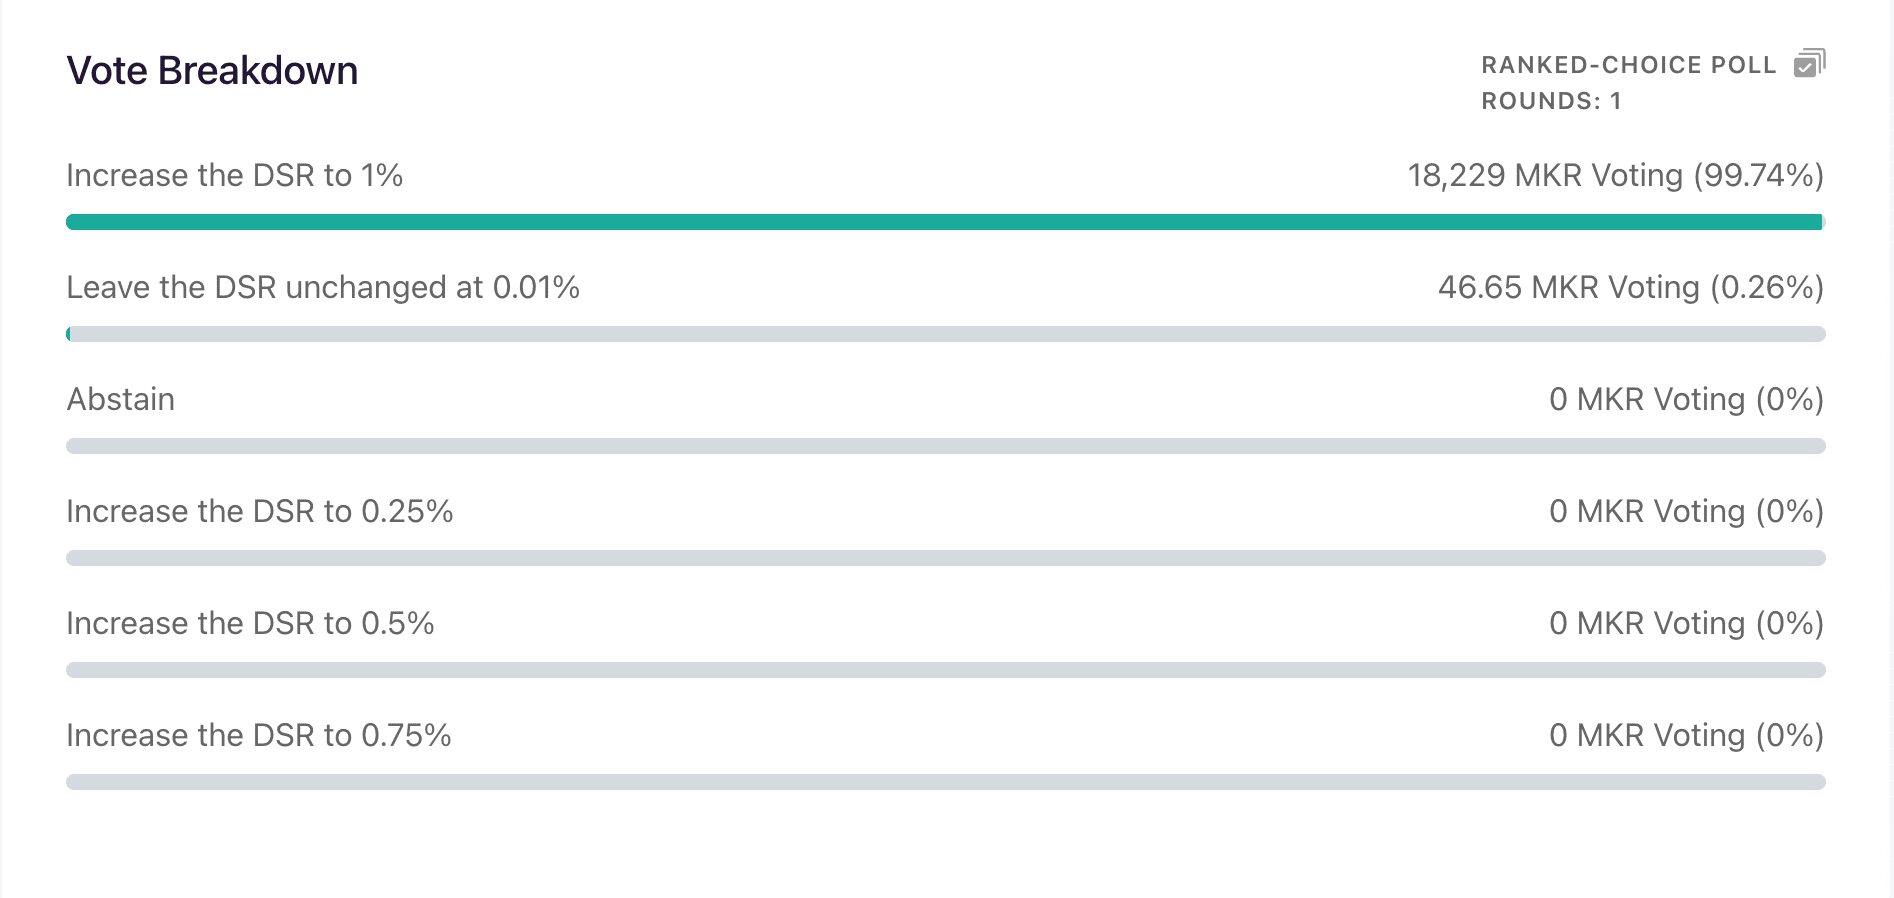Click the Vote Breakdown heading

[x=212, y=71]
